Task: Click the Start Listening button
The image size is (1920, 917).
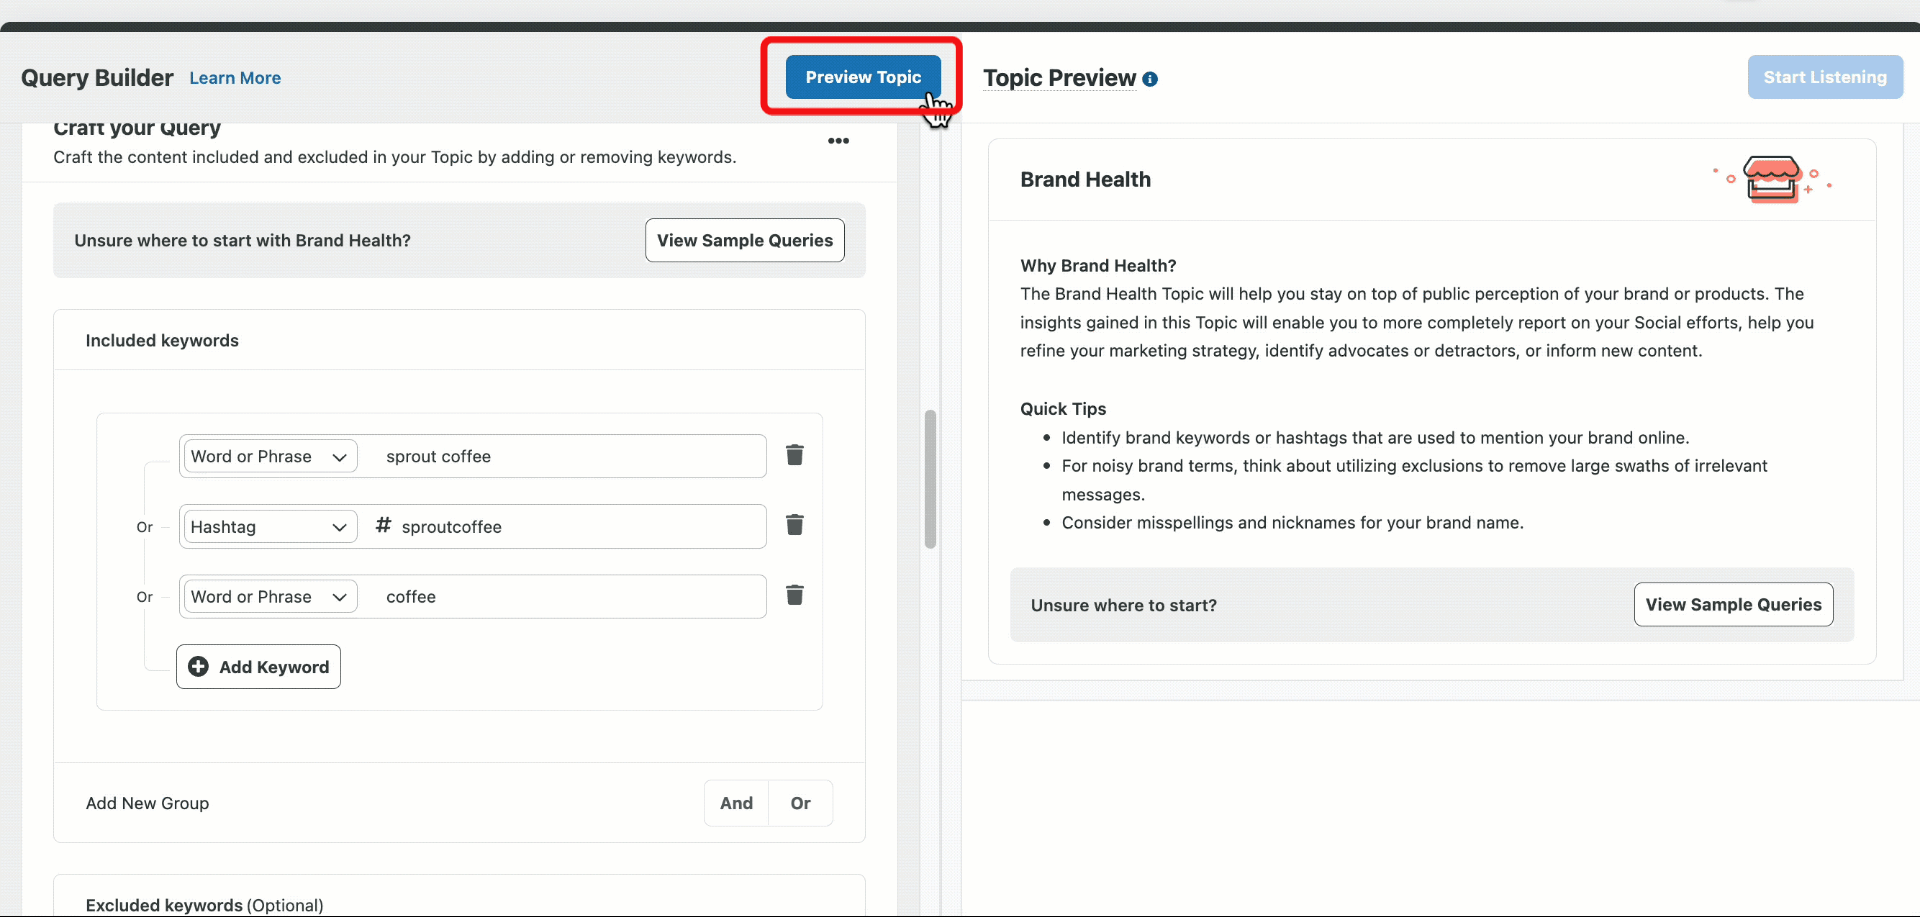Action: pos(1825,77)
